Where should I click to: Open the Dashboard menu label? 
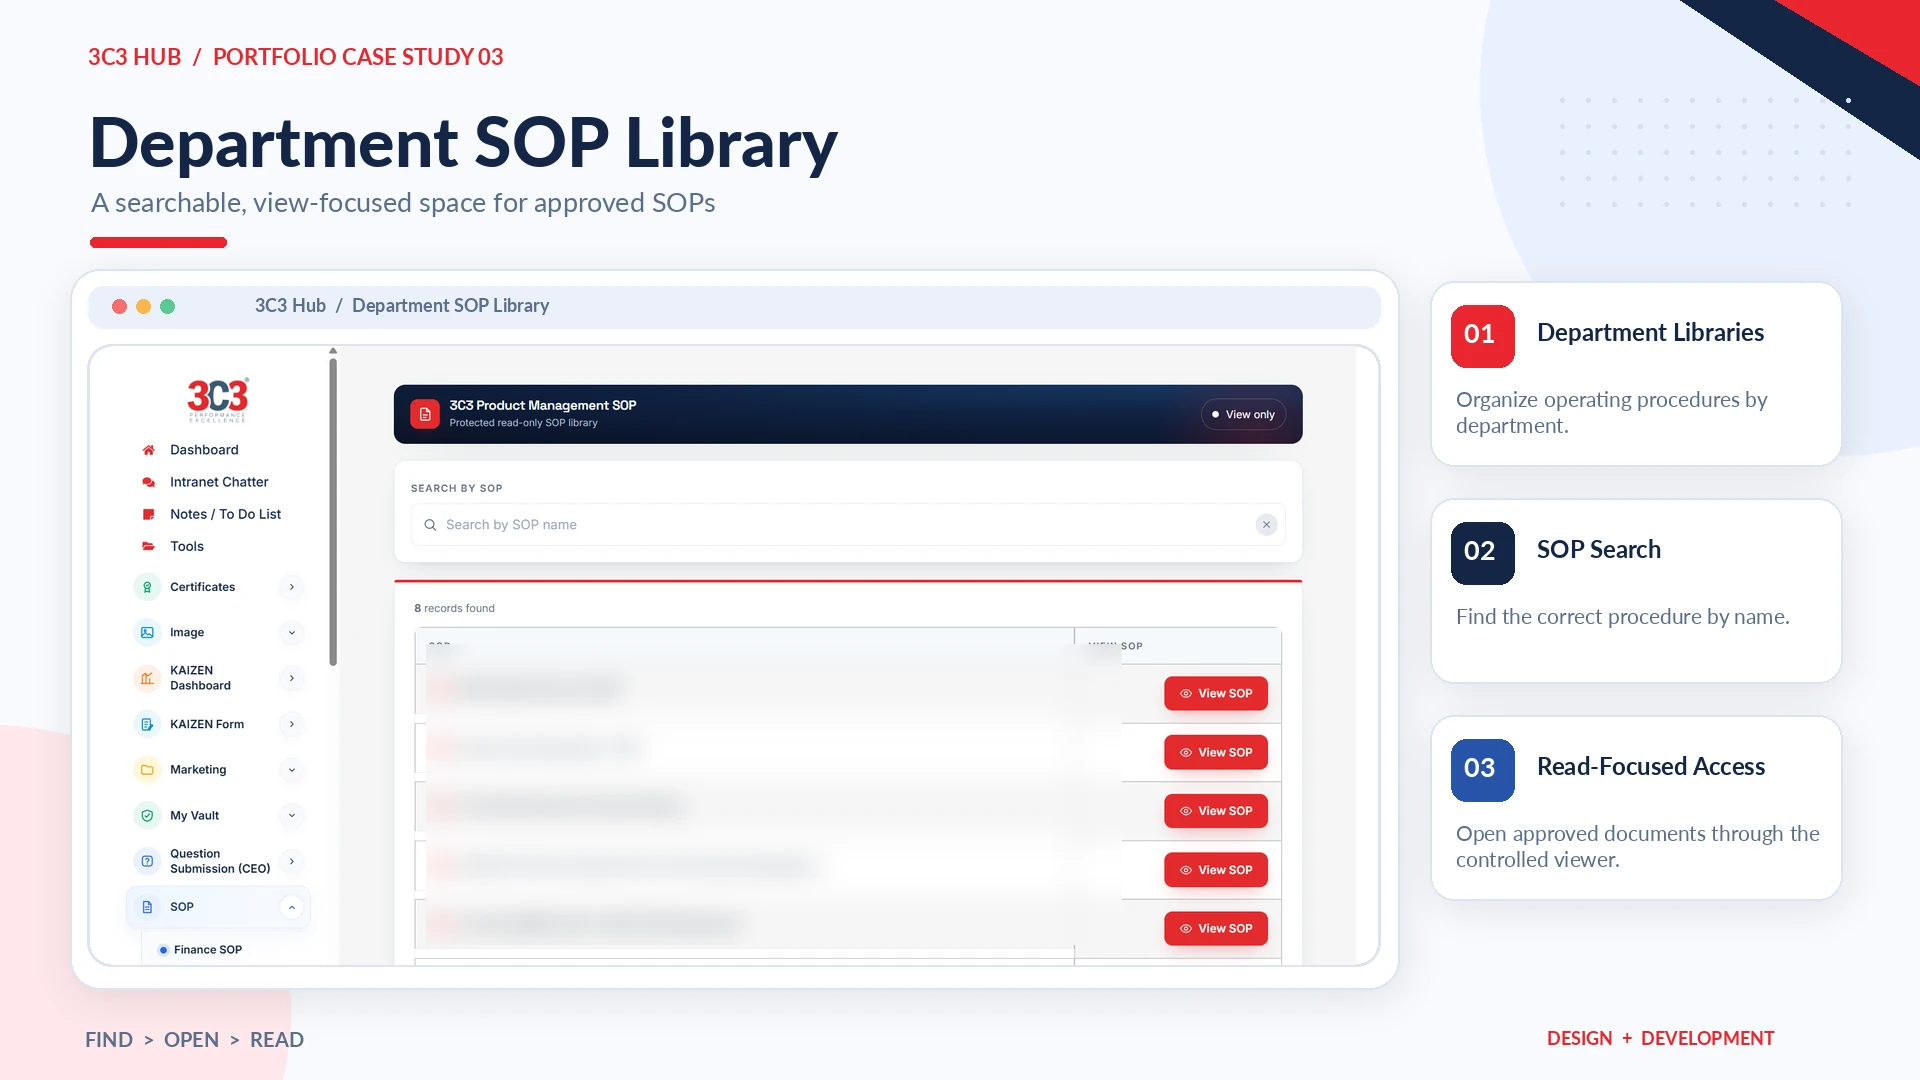pyautogui.click(x=204, y=450)
